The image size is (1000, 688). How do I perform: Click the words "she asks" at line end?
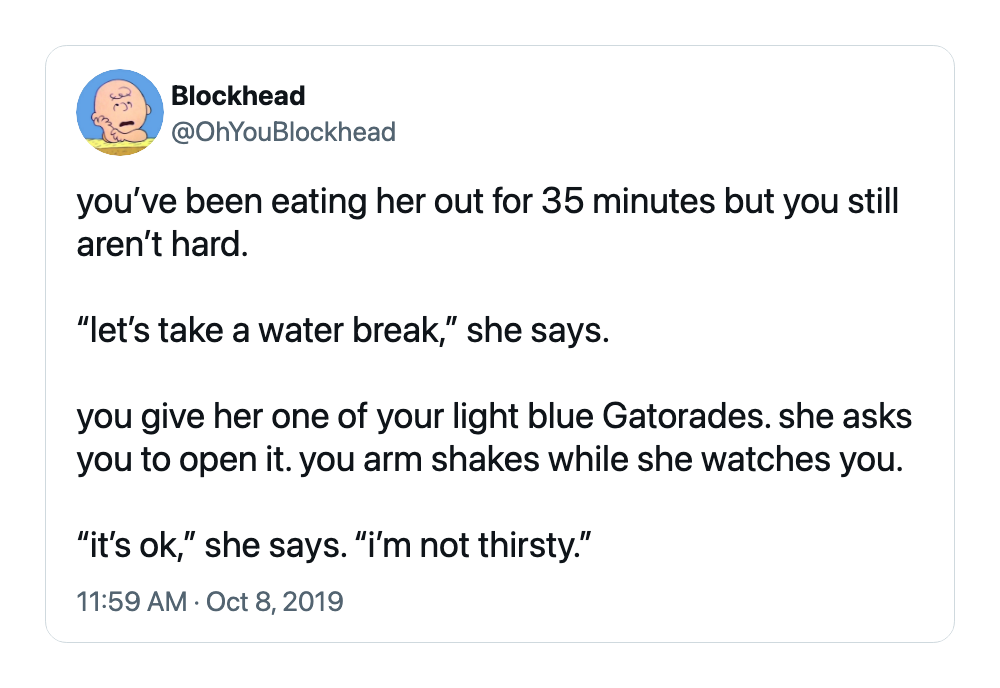click(845, 416)
